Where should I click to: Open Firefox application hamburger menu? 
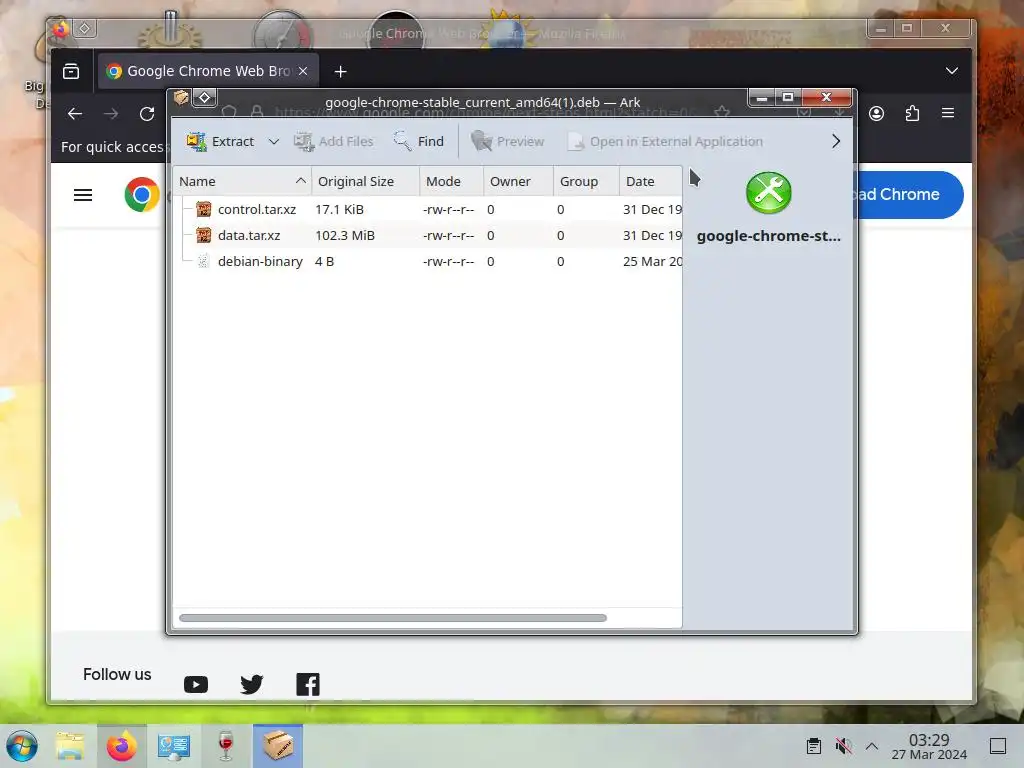click(948, 113)
